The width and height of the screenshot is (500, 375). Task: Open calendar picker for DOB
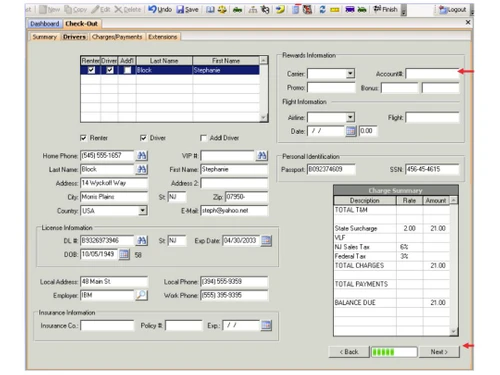pos(124,254)
